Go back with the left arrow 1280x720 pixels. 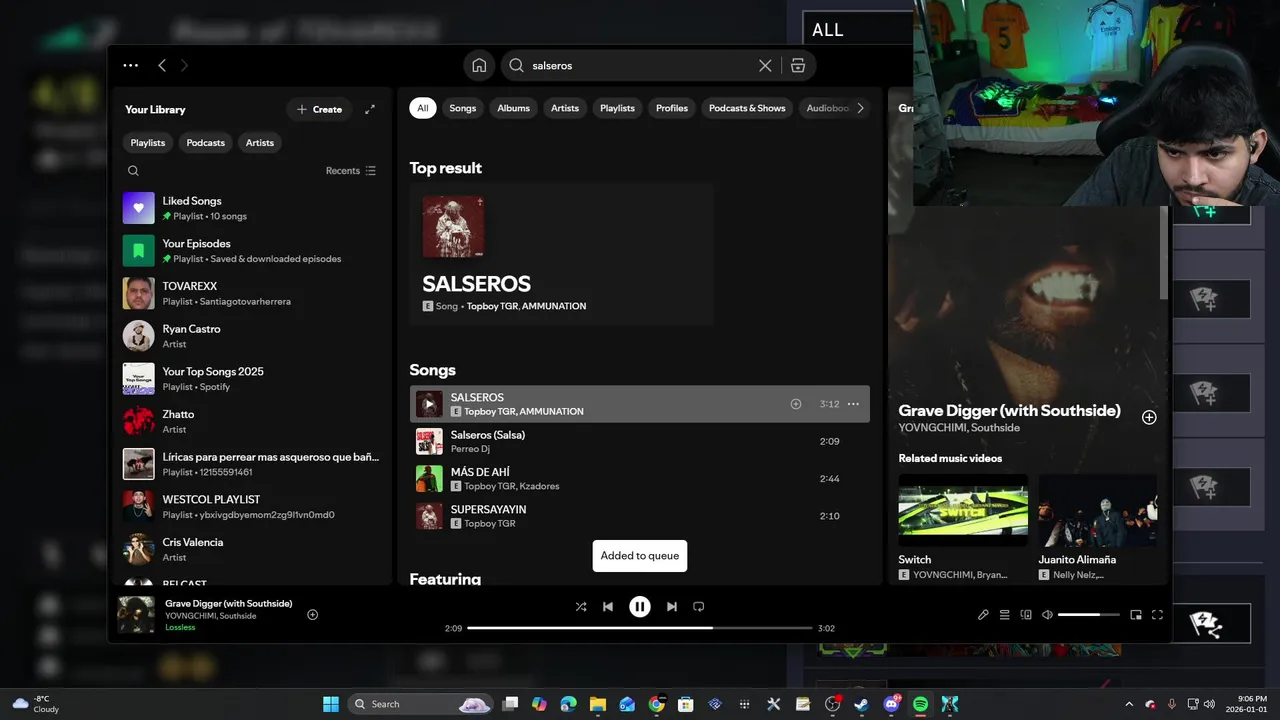pos(162,65)
